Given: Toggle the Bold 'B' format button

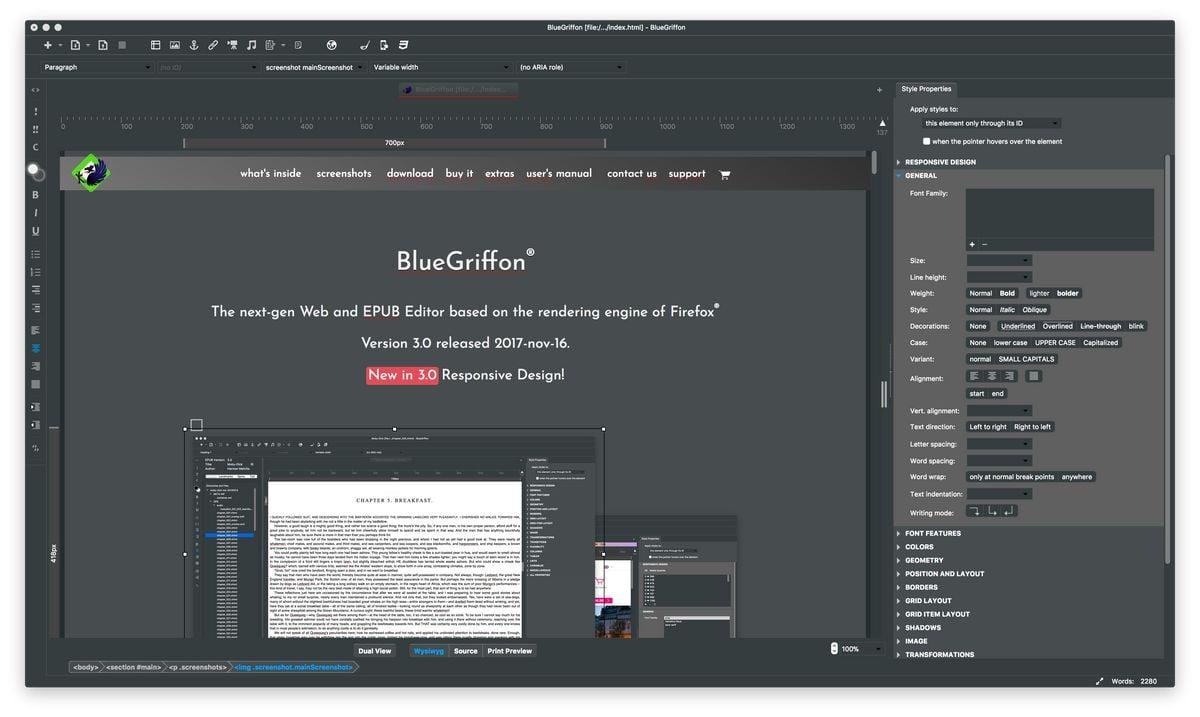Looking at the screenshot, I should [x=36, y=195].
